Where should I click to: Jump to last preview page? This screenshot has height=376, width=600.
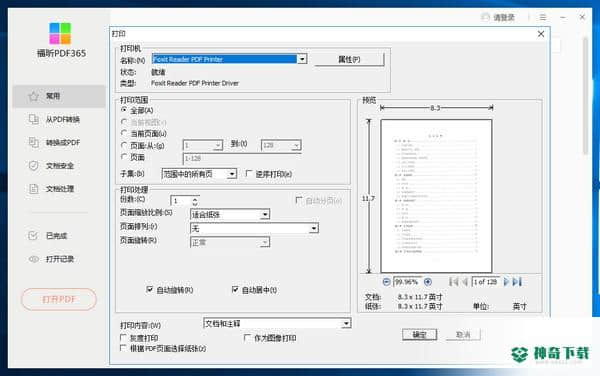pyautogui.click(x=517, y=282)
